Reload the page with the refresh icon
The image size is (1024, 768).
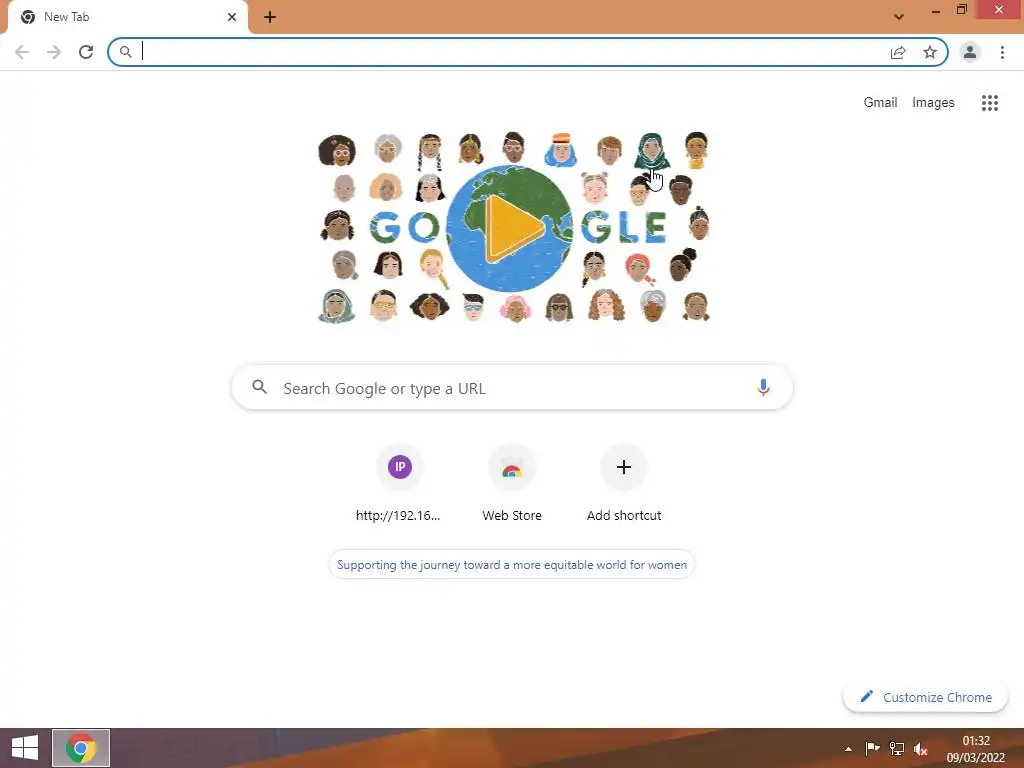(x=86, y=52)
